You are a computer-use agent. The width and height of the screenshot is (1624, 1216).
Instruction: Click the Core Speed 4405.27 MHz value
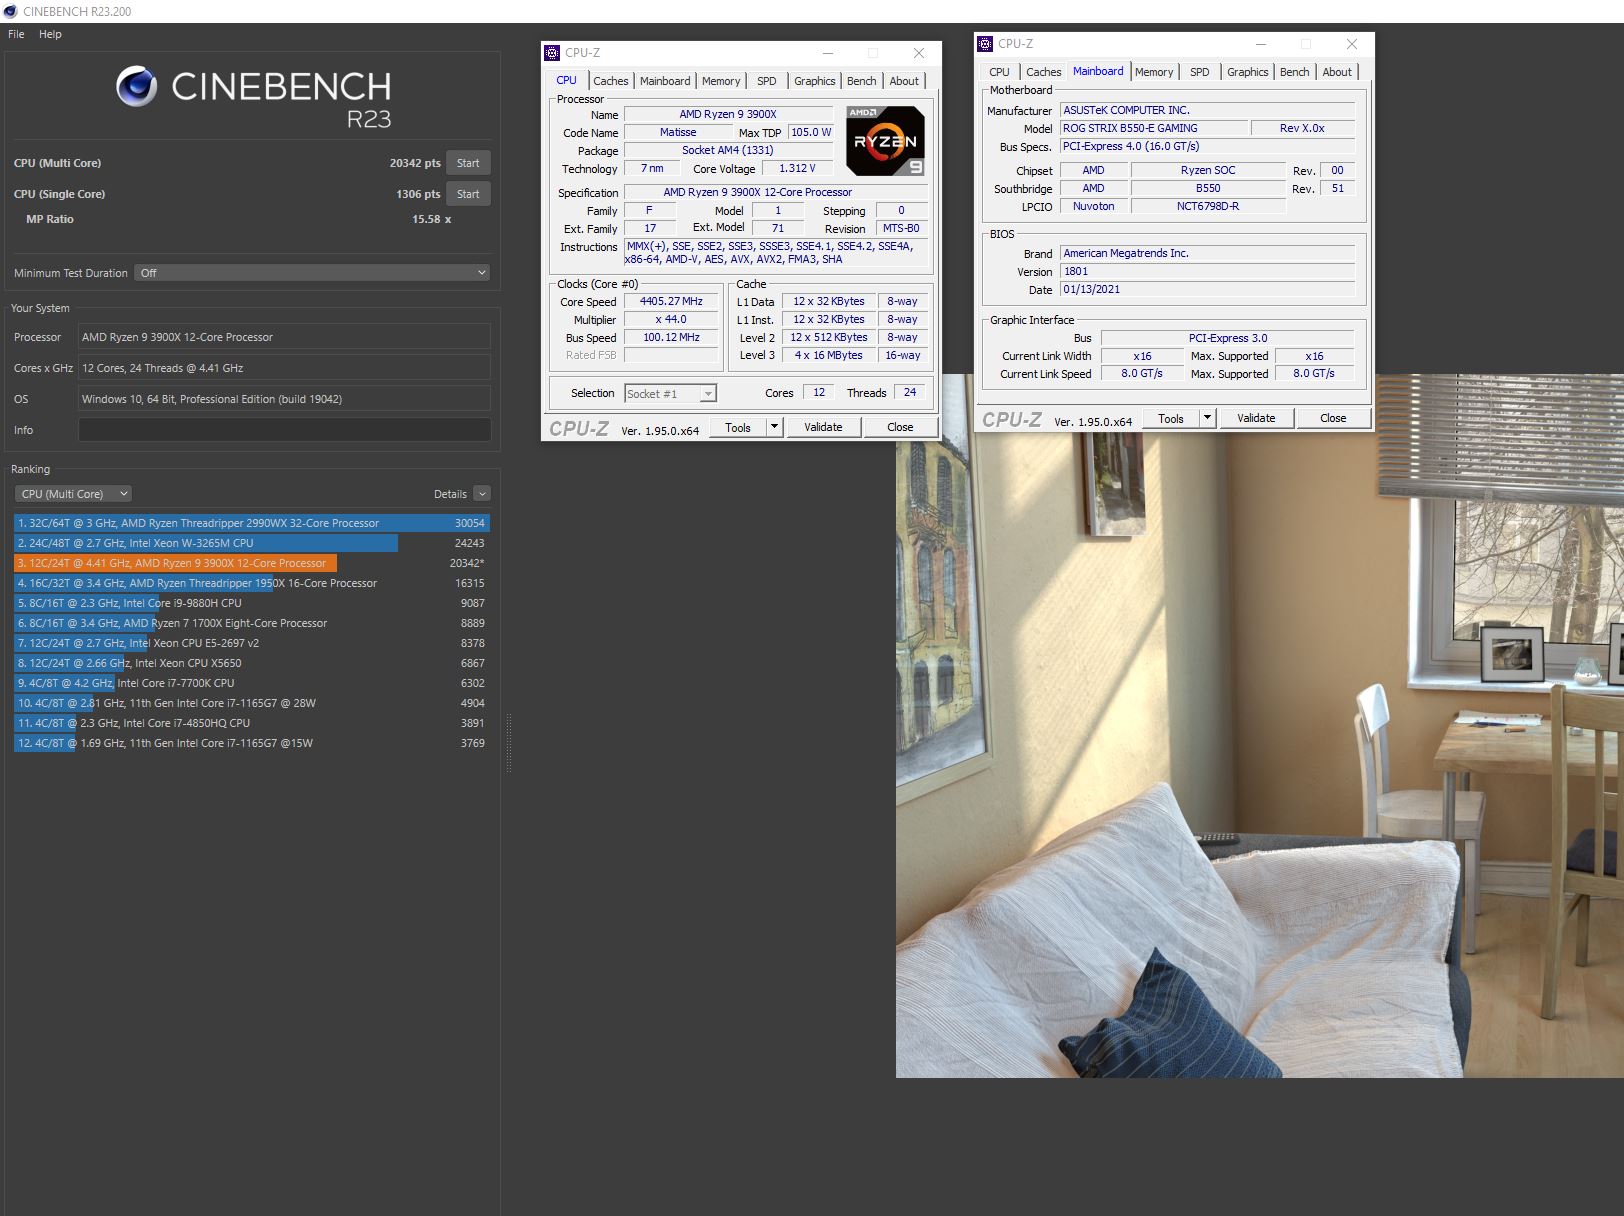pyautogui.click(x=671, y=301)
